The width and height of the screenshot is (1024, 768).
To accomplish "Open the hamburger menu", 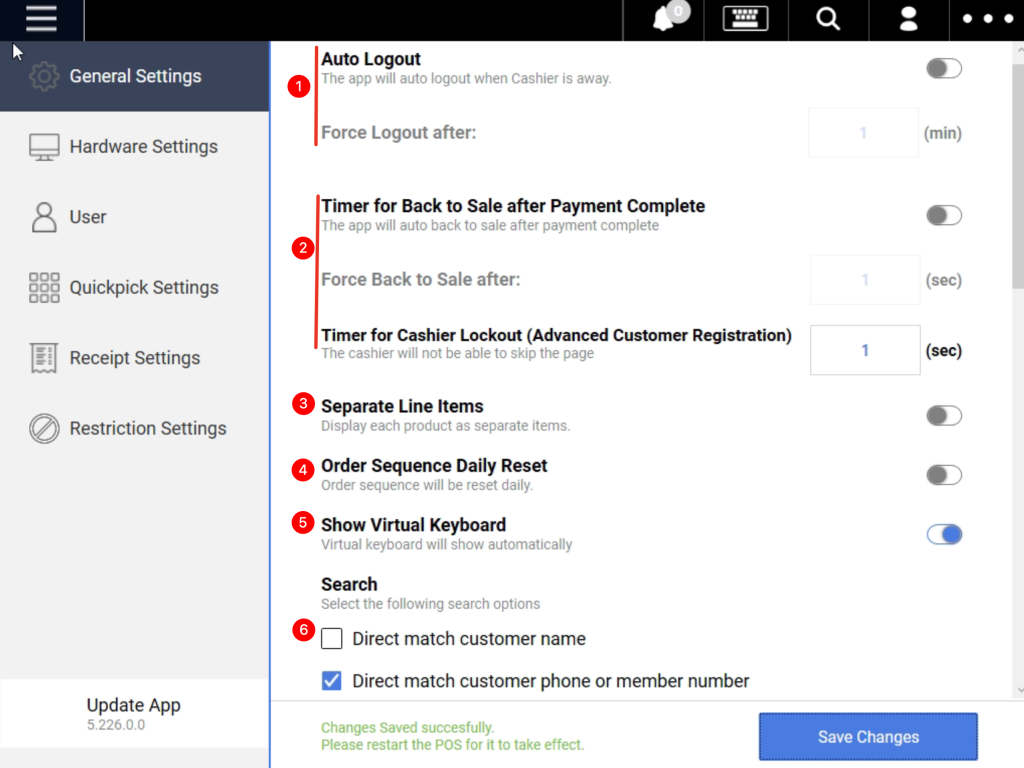I will 41,20.
